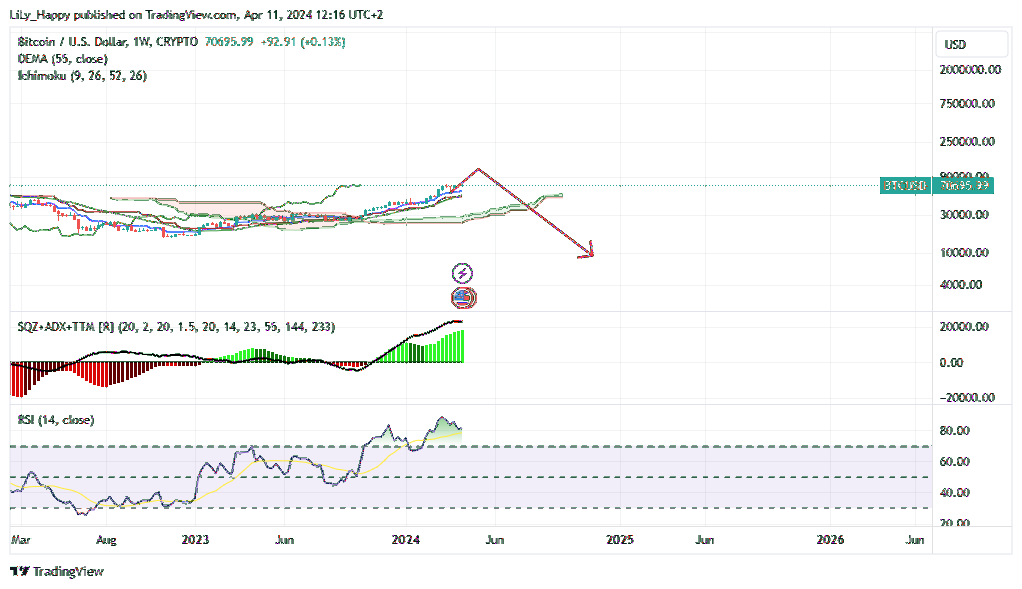Click the US flag economic event icon
Viewport: 1022px width, 589px height.
[463, 298]
